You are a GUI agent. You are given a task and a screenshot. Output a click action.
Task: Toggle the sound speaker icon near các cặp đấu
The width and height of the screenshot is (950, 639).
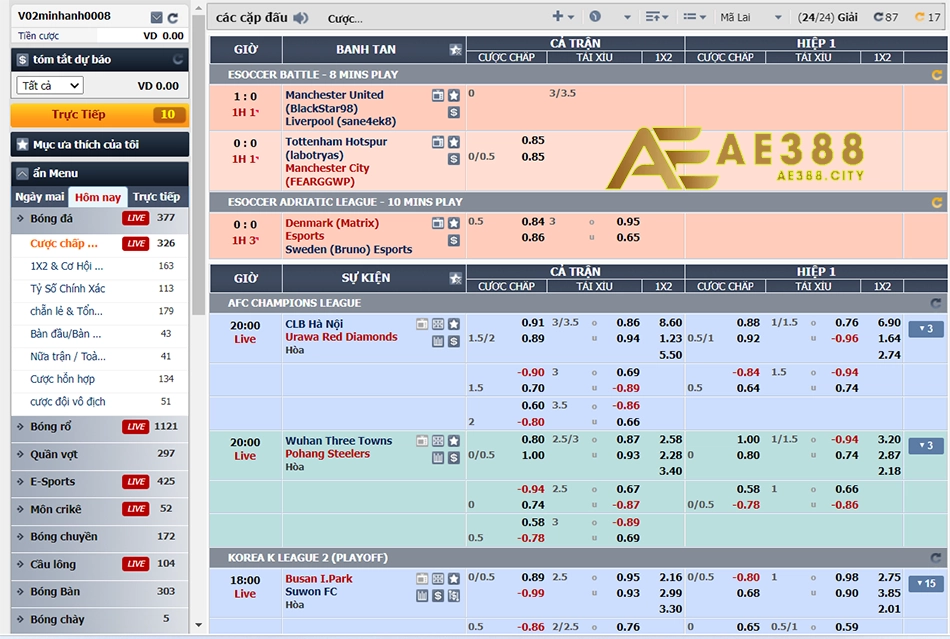(301, 18)
